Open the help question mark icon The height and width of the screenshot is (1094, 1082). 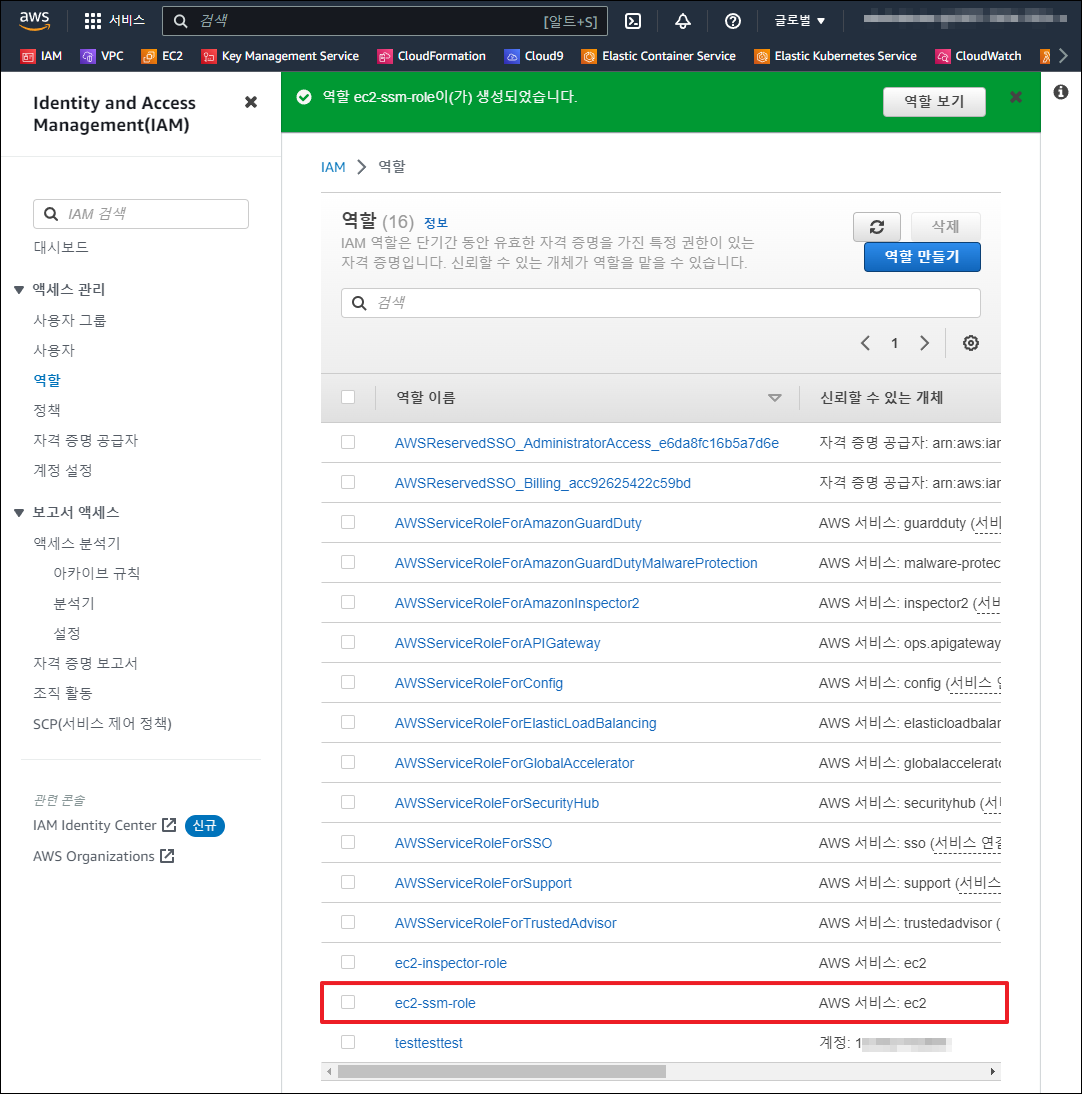[x=732, y=21]
